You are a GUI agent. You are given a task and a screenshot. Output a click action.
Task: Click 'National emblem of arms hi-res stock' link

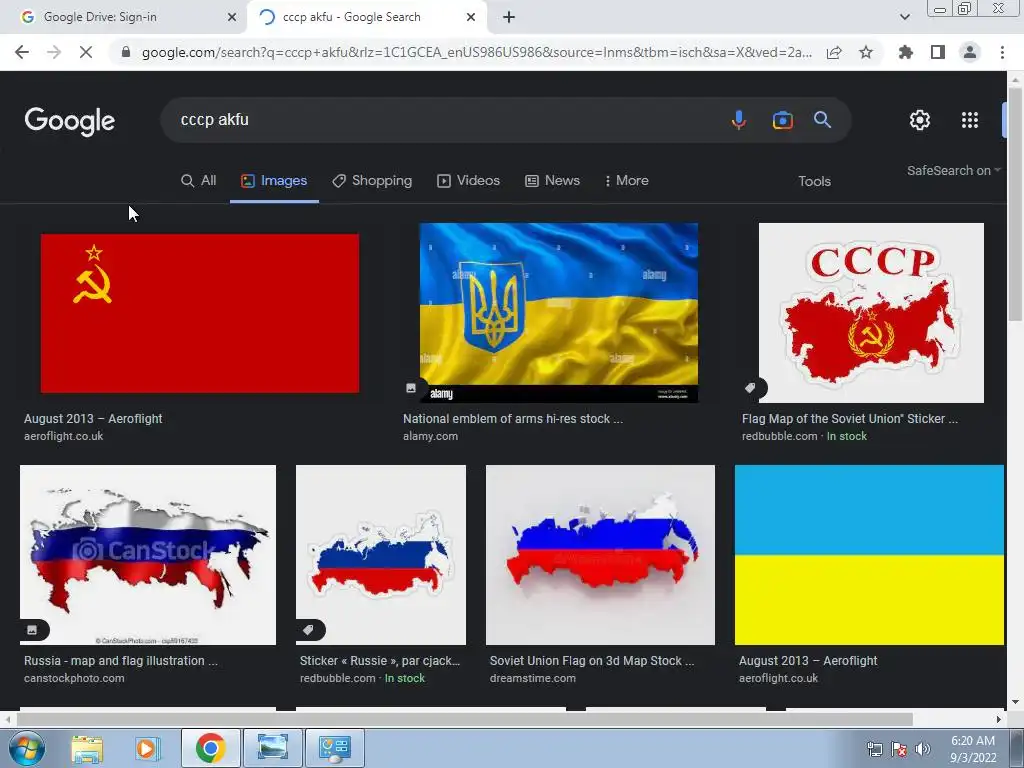[x=513, y=419]
